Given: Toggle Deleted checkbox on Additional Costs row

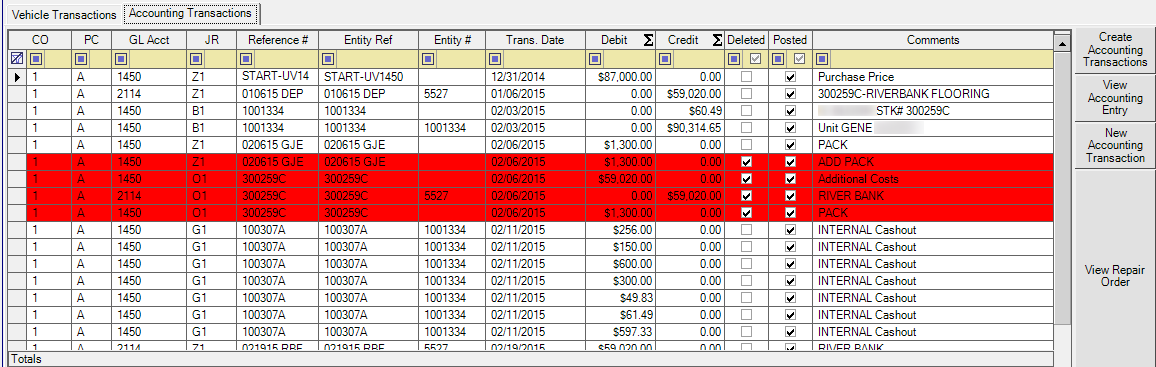Looking at the screenshot, I should pyautogui.click(x=747, y=178).
